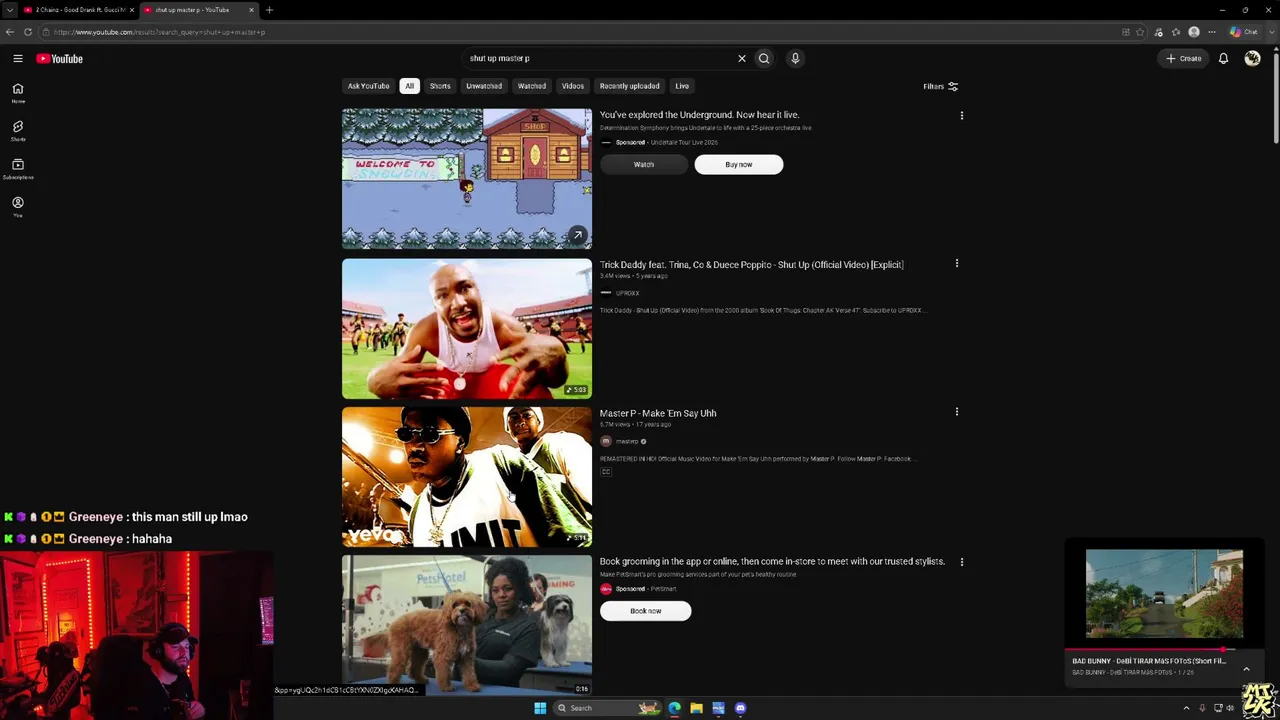The image size is (1280, 720).
Task: Open the PetSmart Book grooming headline
Action: tap(772, 562)
